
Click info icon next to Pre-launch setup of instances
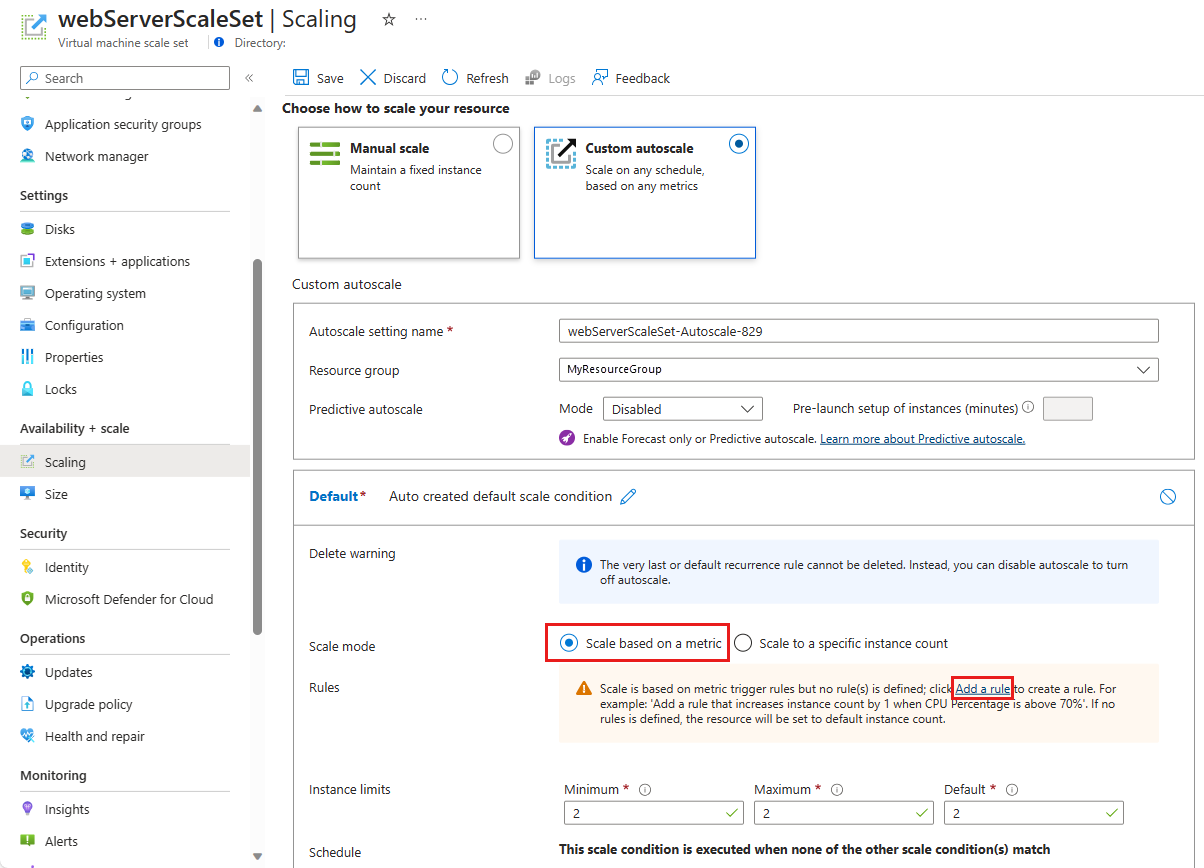pos(1028,407)
